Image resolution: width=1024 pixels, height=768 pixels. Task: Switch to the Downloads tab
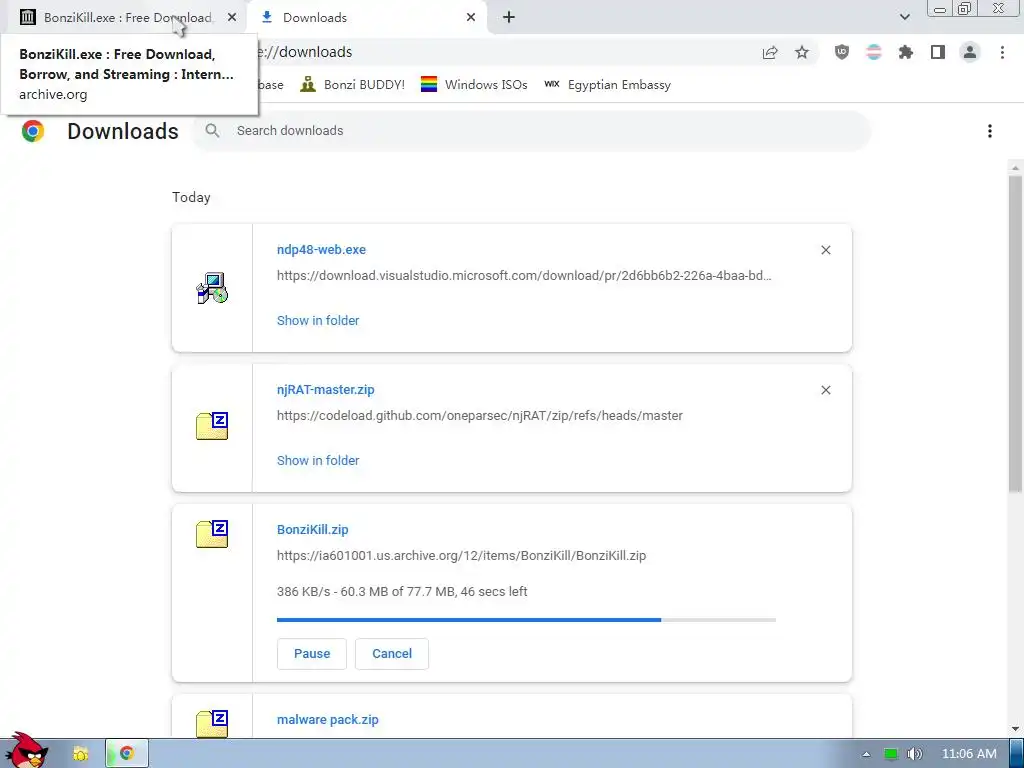point(366,18)
